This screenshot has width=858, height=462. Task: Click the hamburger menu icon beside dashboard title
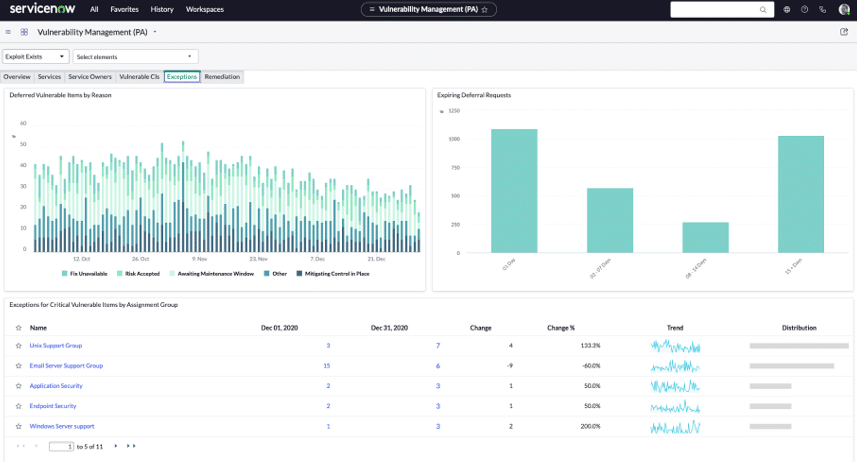(x=9, y=32)
